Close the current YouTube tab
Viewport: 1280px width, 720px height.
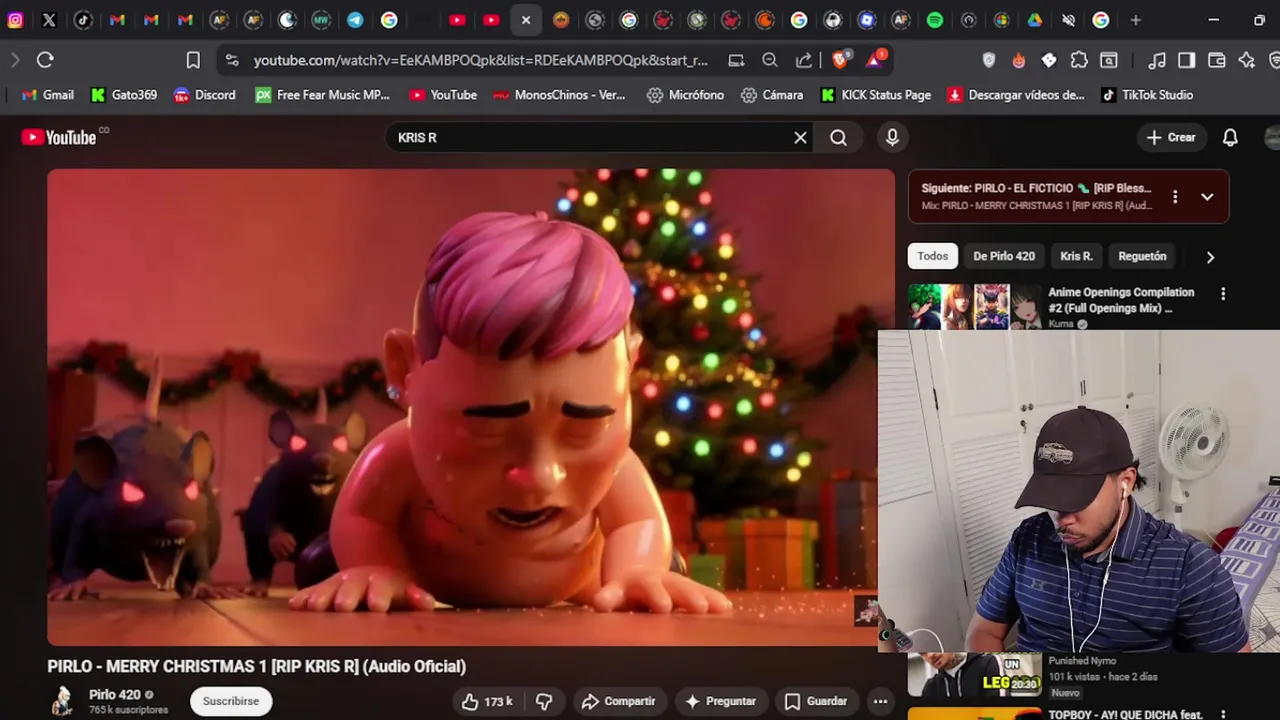point(526,20)
